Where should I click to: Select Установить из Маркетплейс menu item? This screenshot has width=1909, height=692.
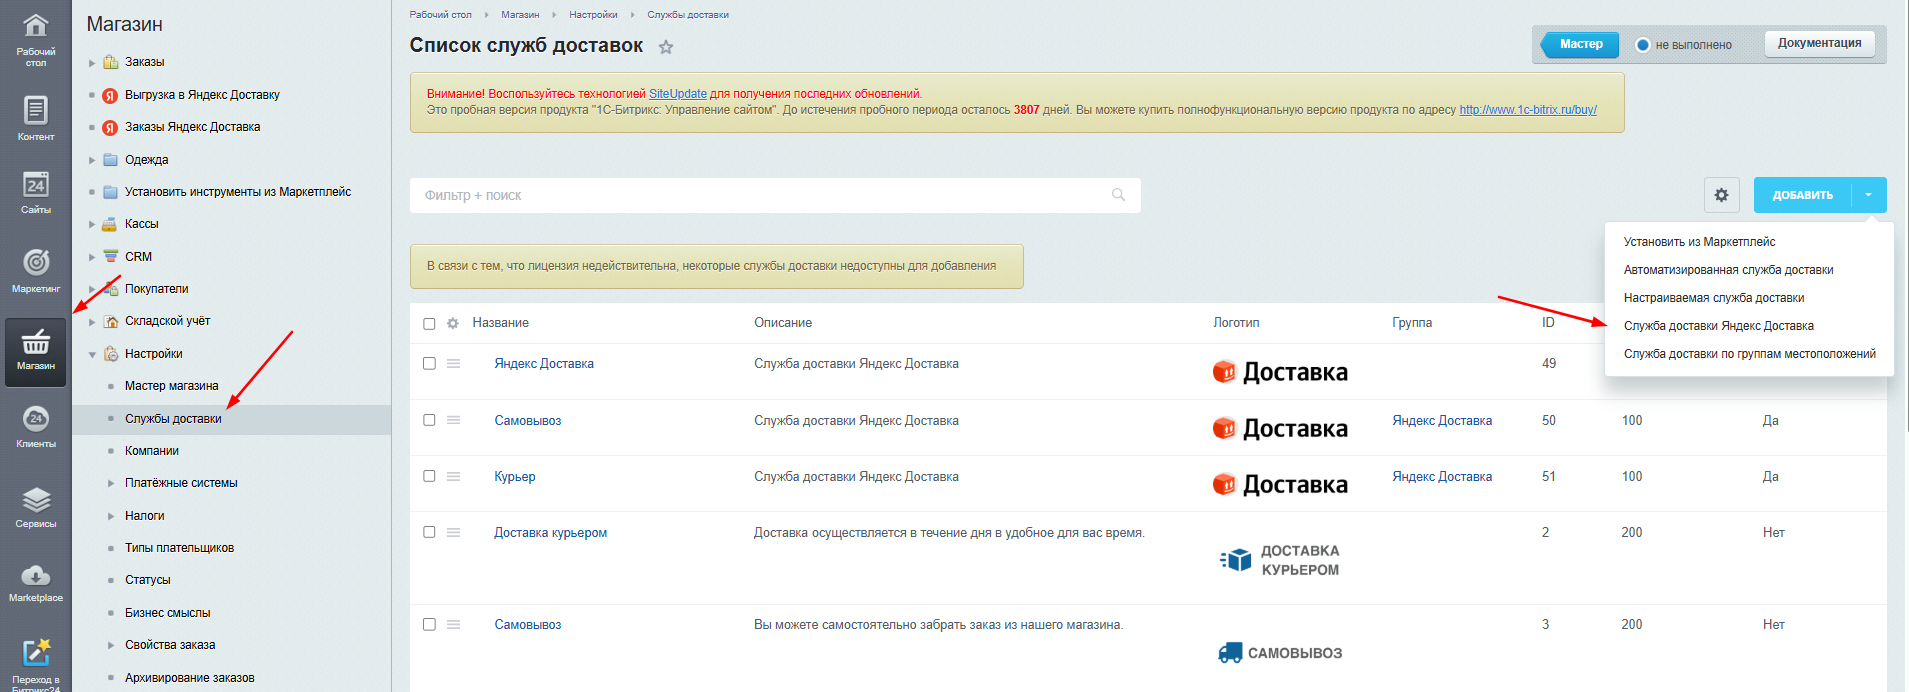pos(1699,242)
